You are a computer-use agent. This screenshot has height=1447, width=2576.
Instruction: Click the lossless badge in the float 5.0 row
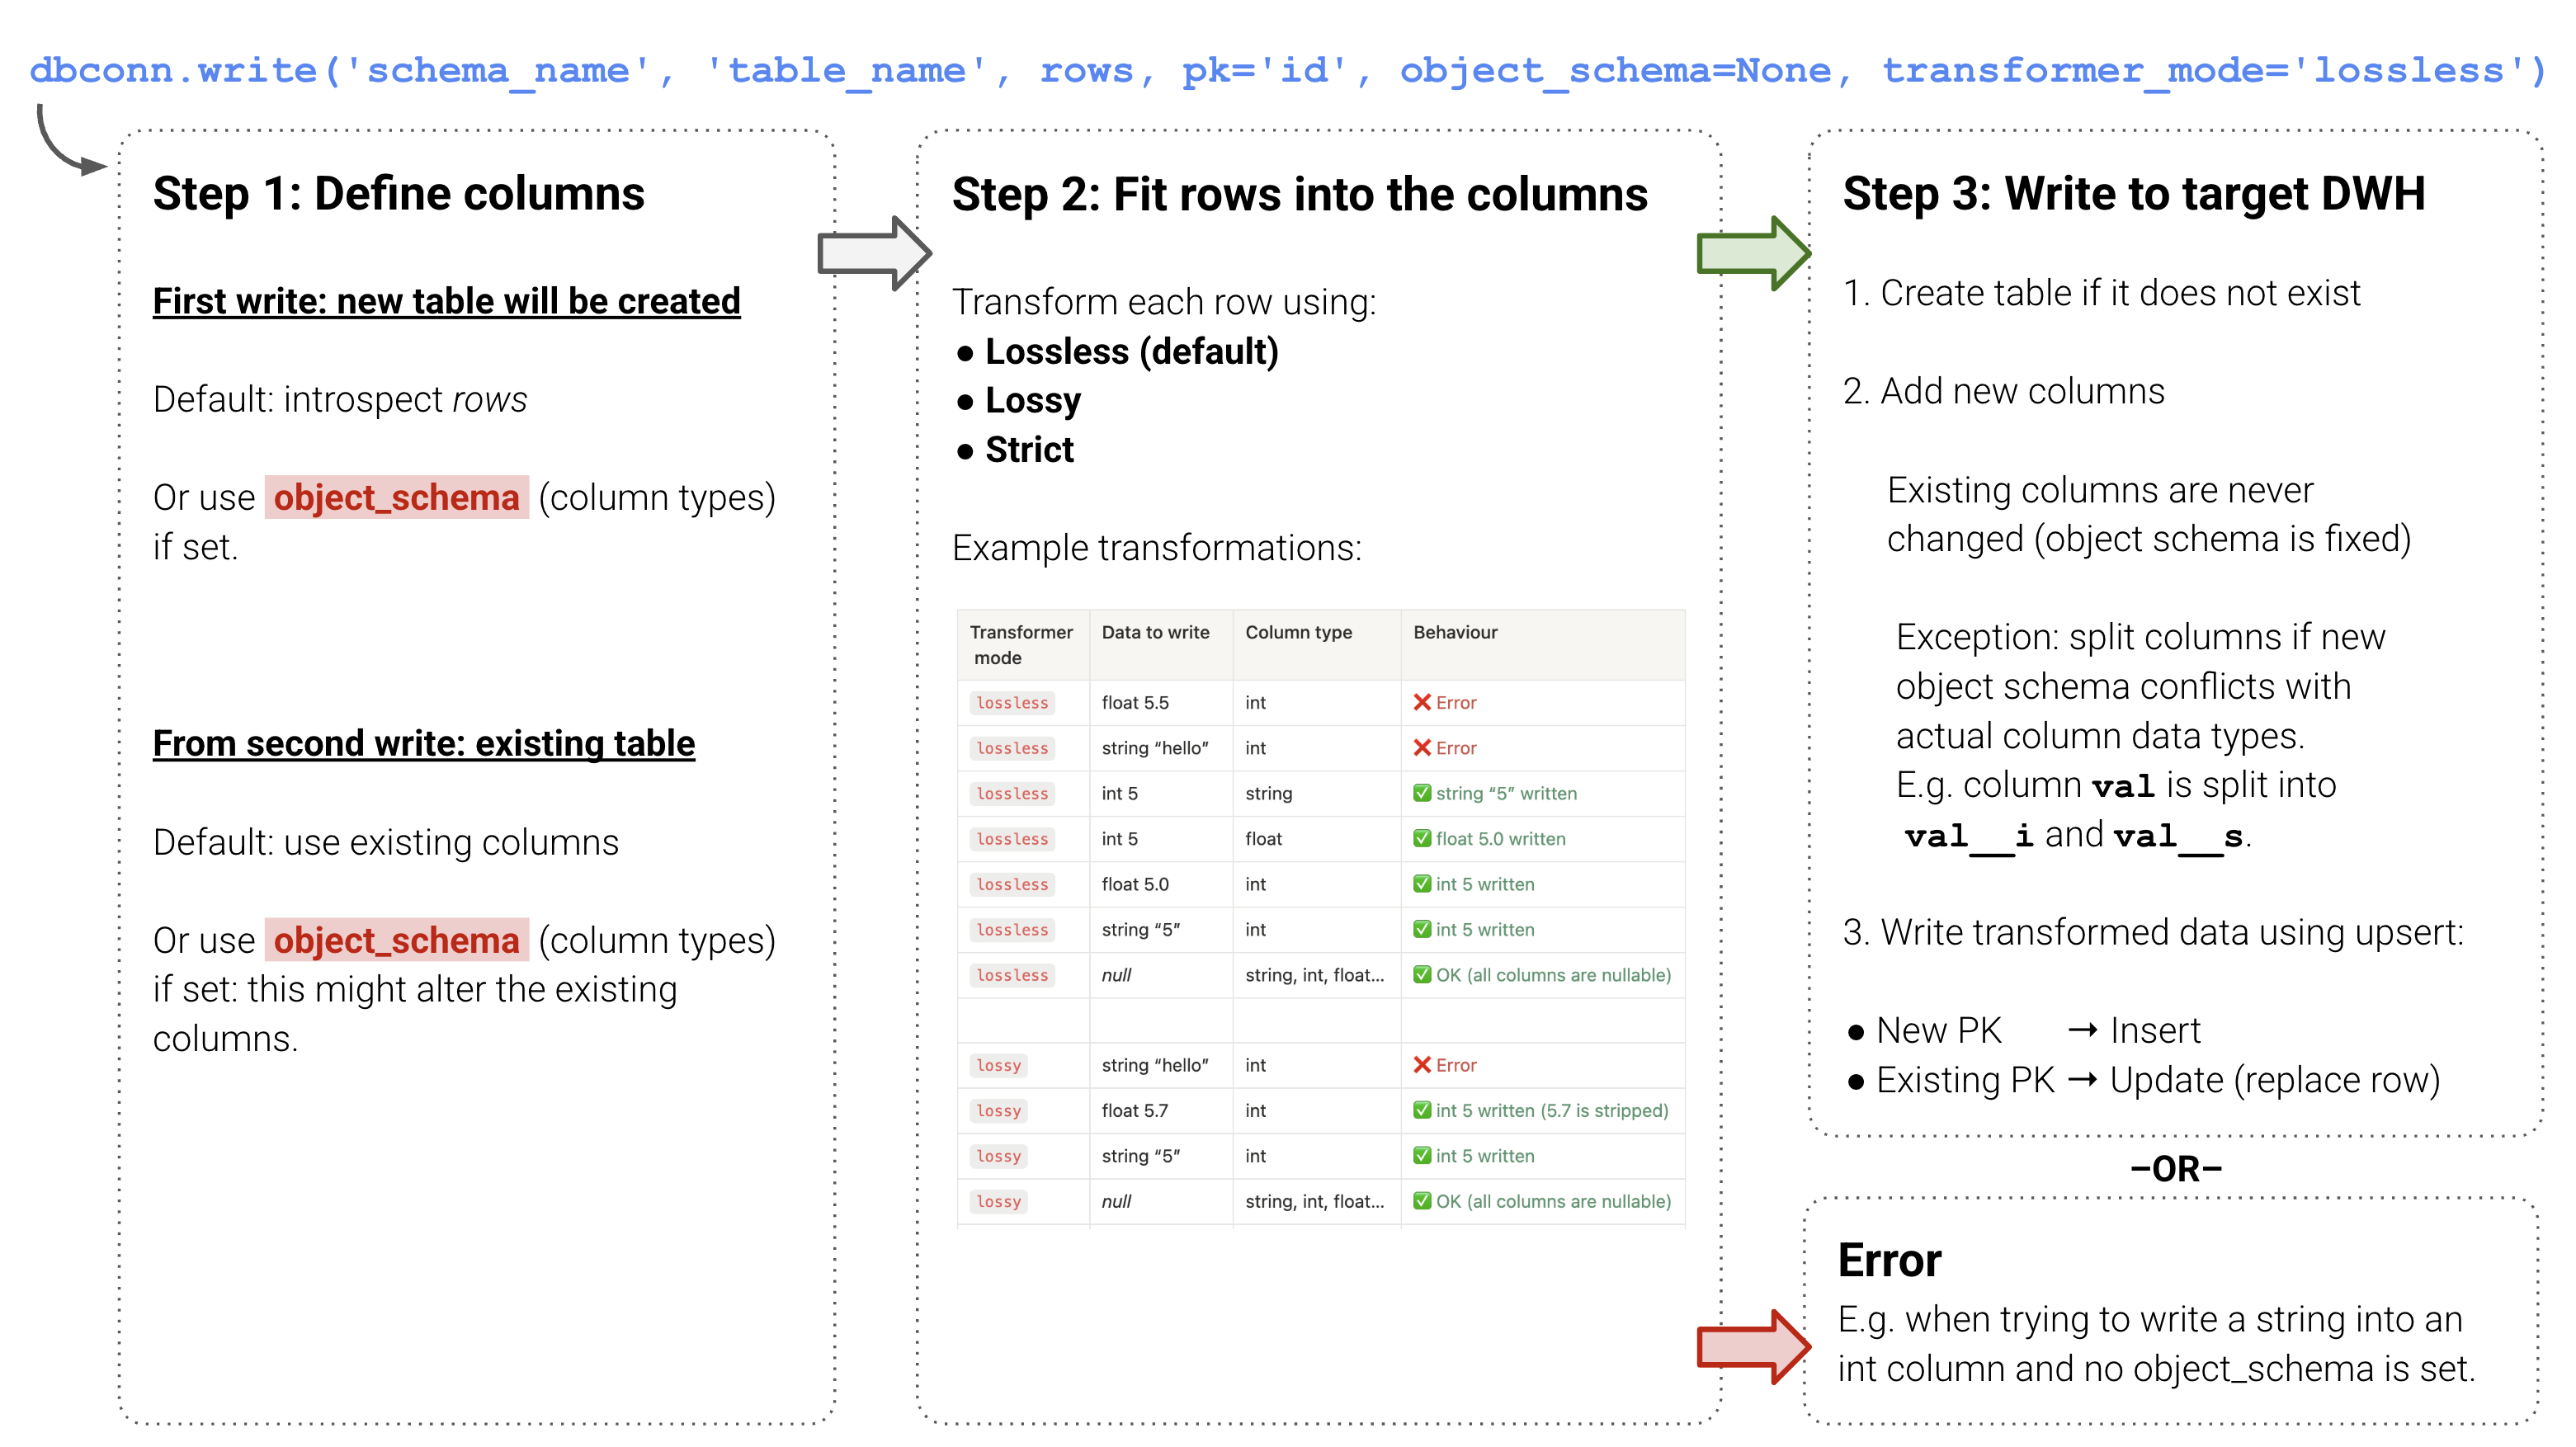(x=1012, y=884)
